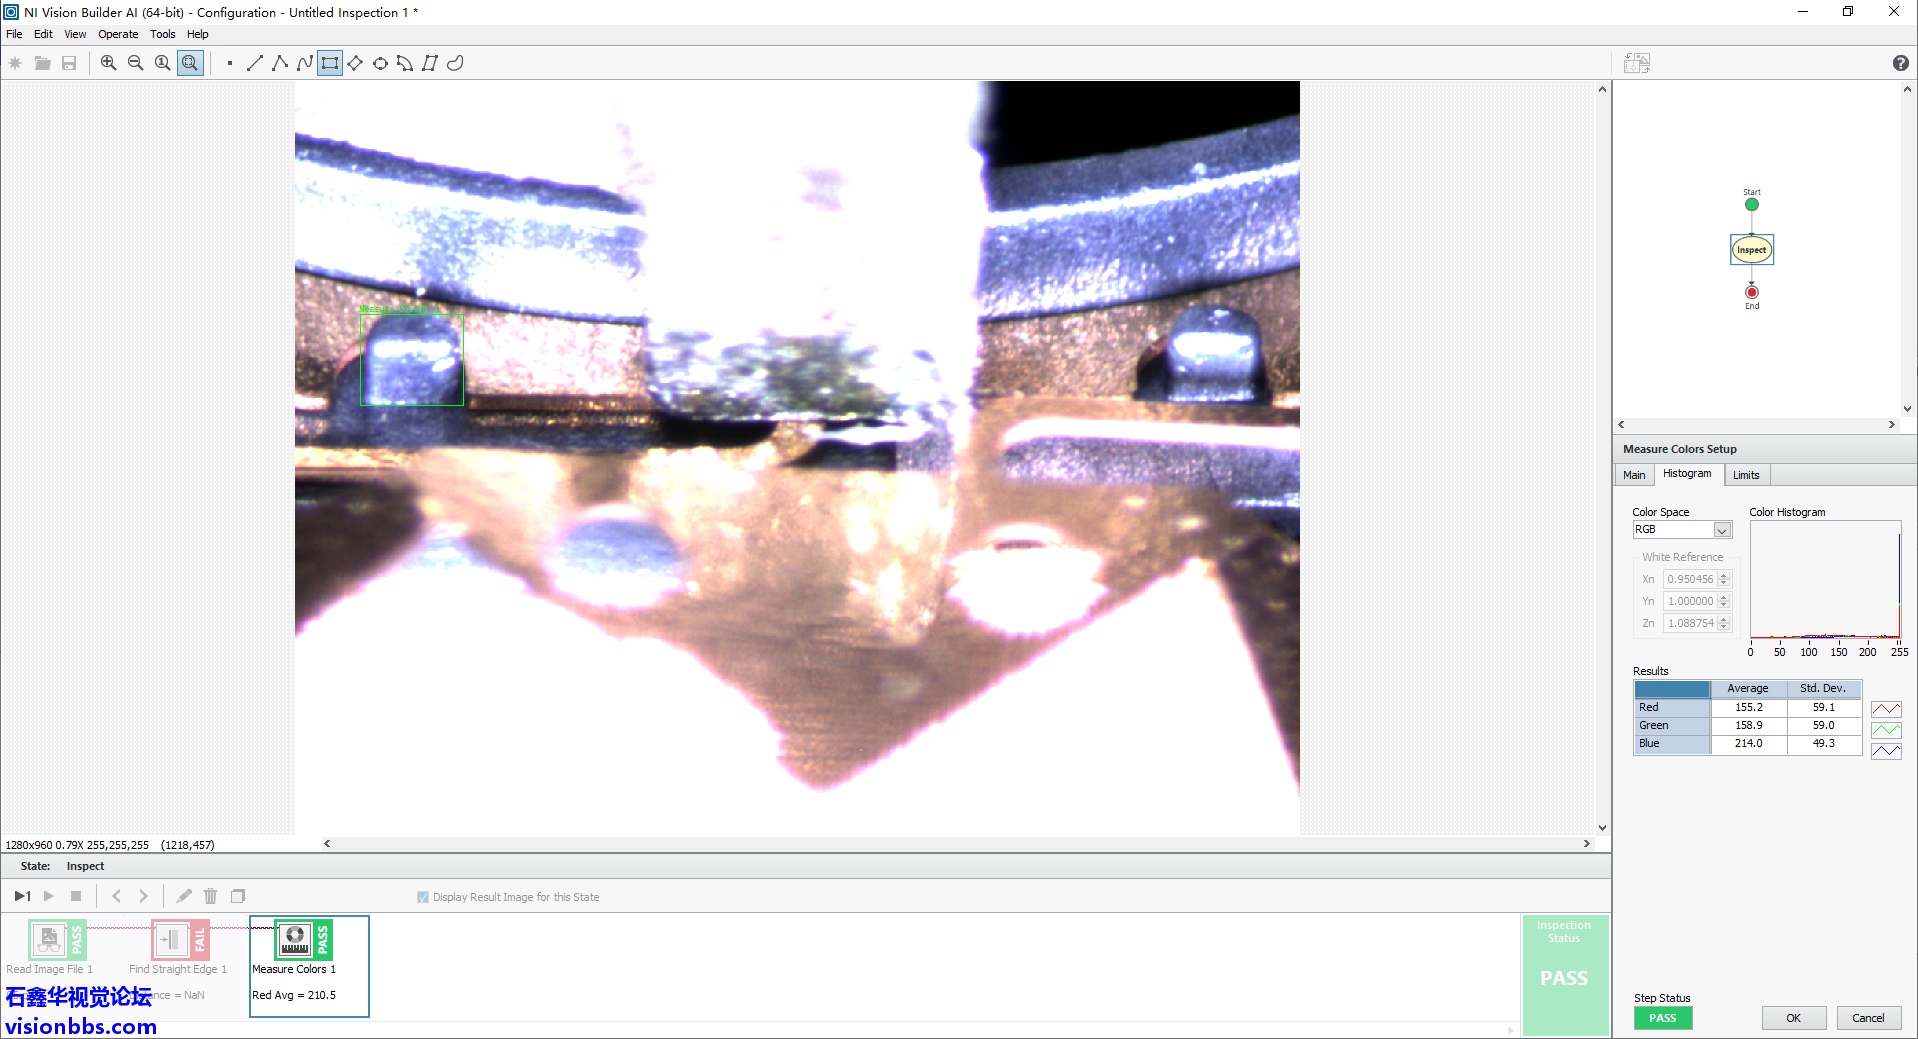The width and height of the screenshot is (1918, 1039).
Task: Select the Line ROI tool
Action: click(x=254, y=62)
